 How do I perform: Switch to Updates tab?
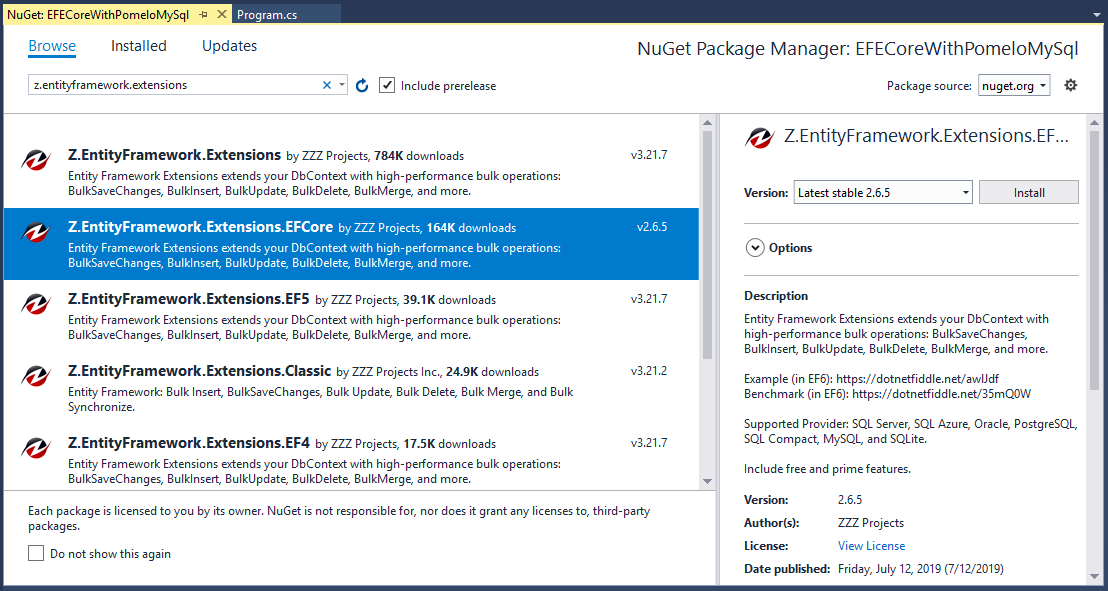pyautogui.click(x=230, y=46)
